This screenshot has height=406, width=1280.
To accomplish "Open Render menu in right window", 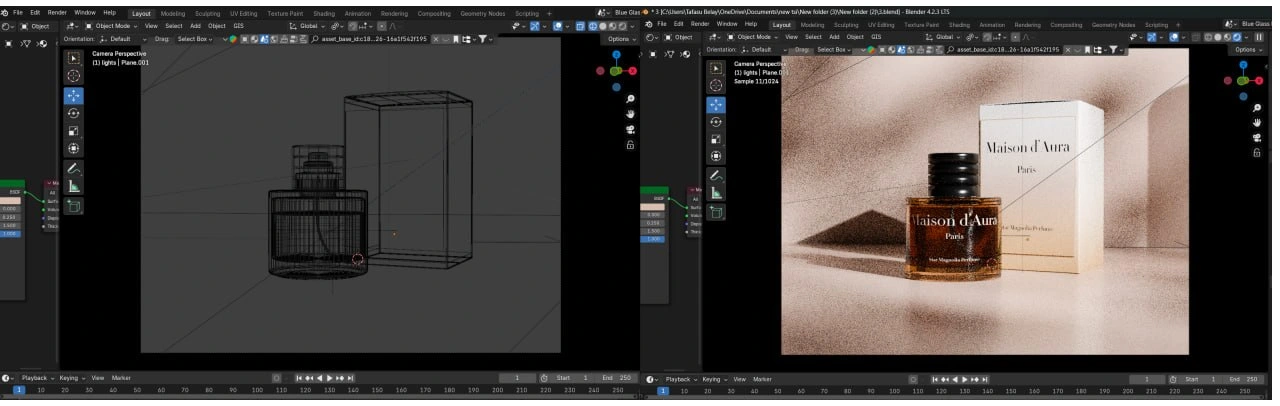I will [701, 23].
